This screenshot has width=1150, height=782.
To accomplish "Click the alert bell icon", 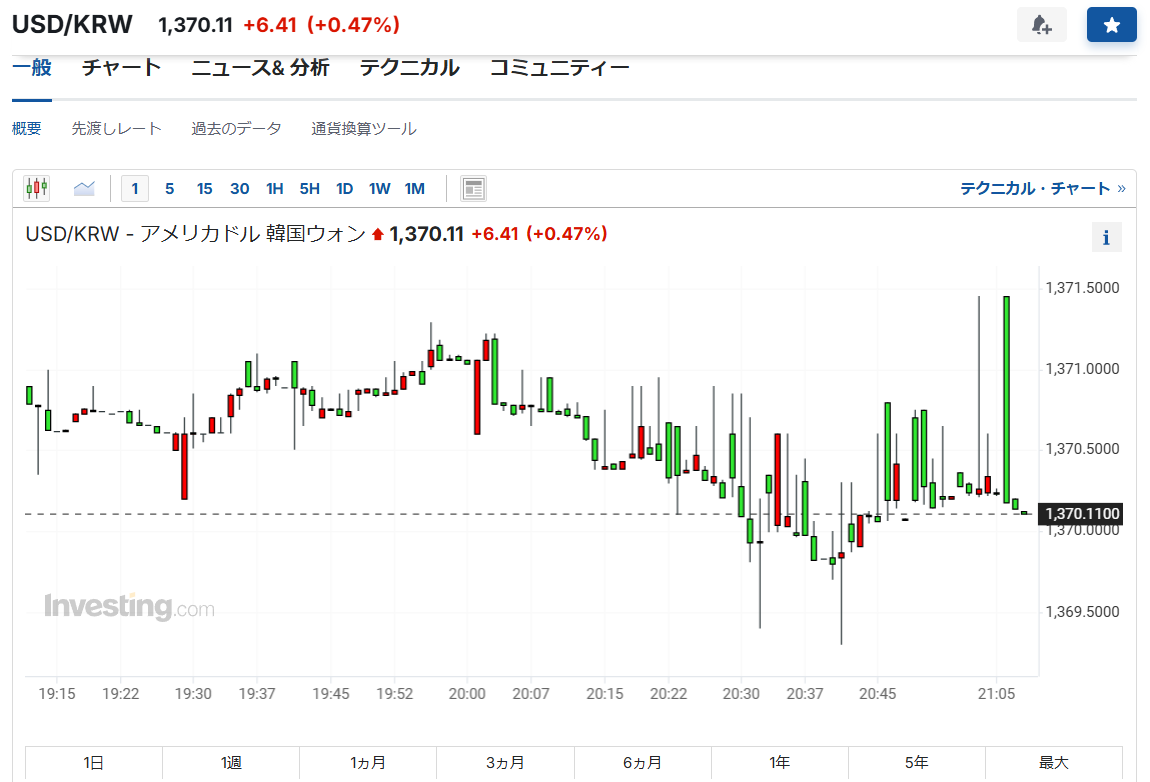I will tap(1041, 25).
